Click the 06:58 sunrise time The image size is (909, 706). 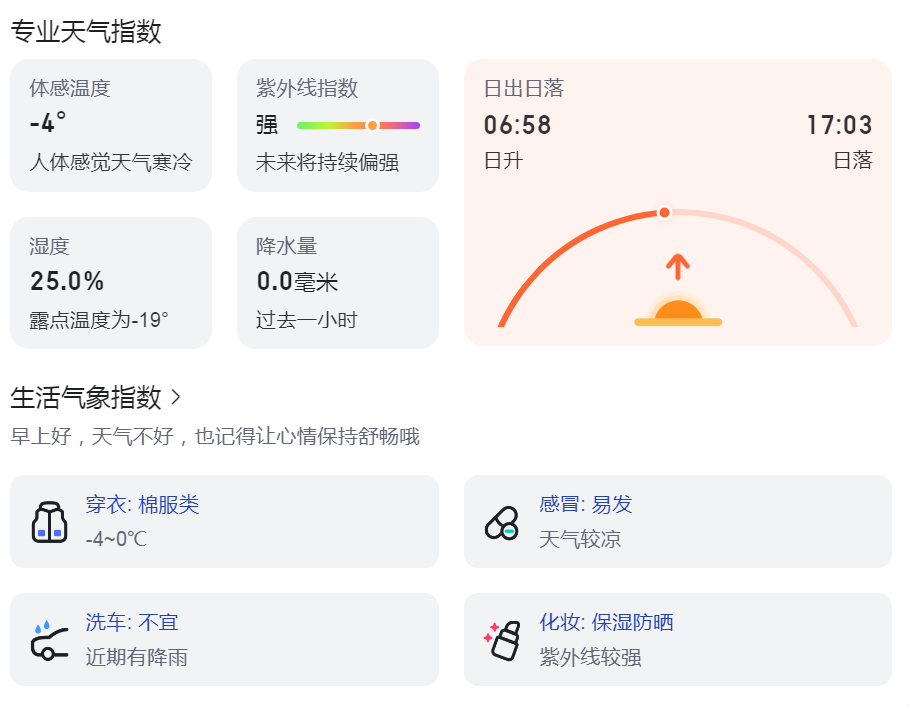517,125
